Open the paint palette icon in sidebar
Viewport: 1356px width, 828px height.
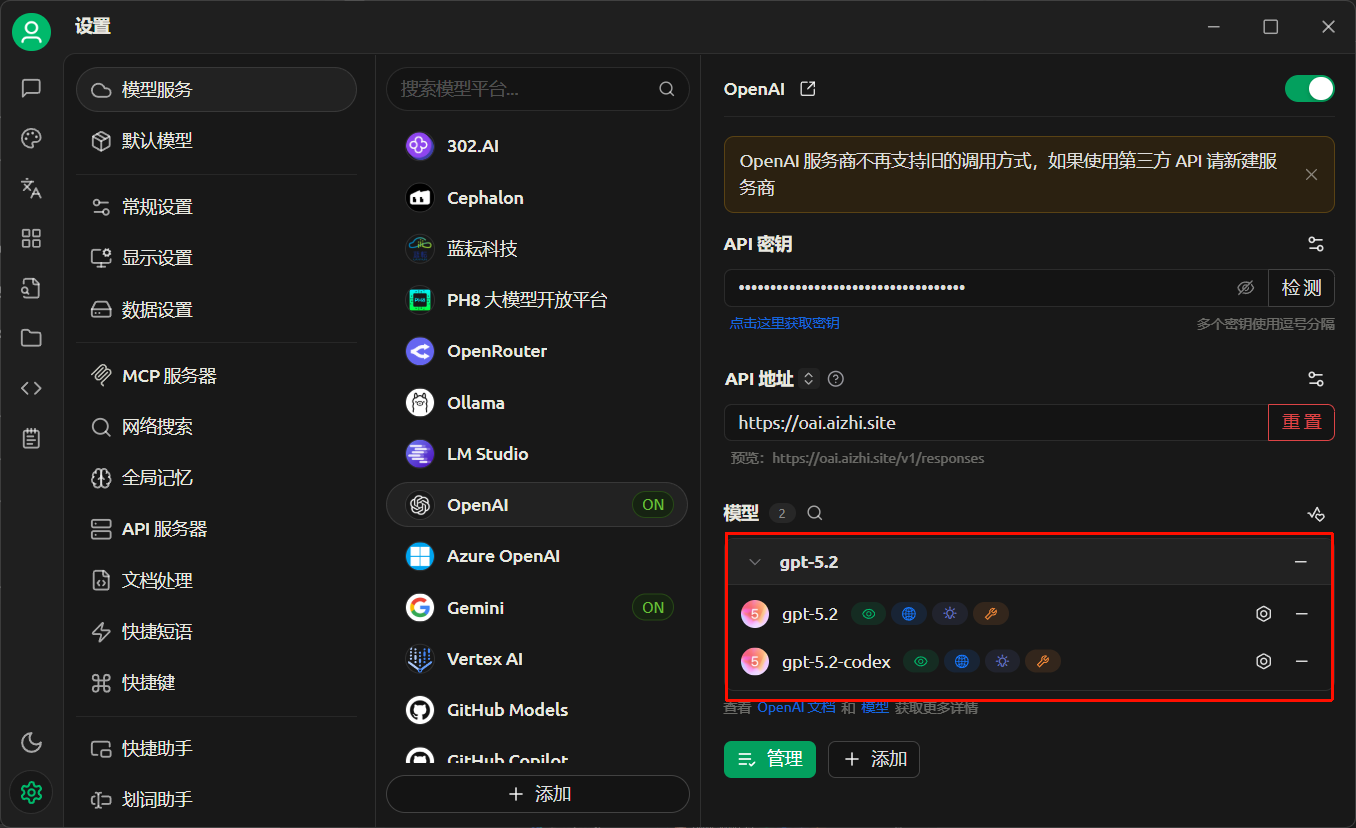pyautogui.click(x=31, y=138)
